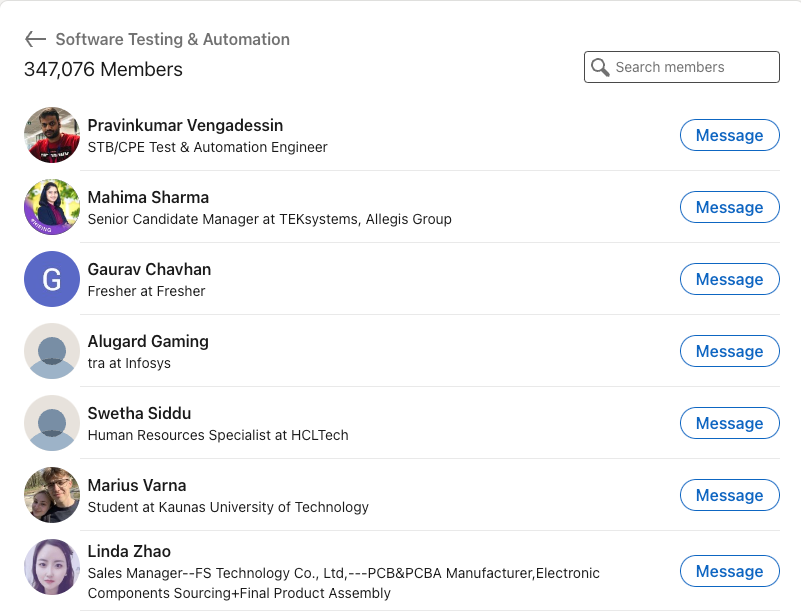Message Mahima Sharma

(729, 207)
